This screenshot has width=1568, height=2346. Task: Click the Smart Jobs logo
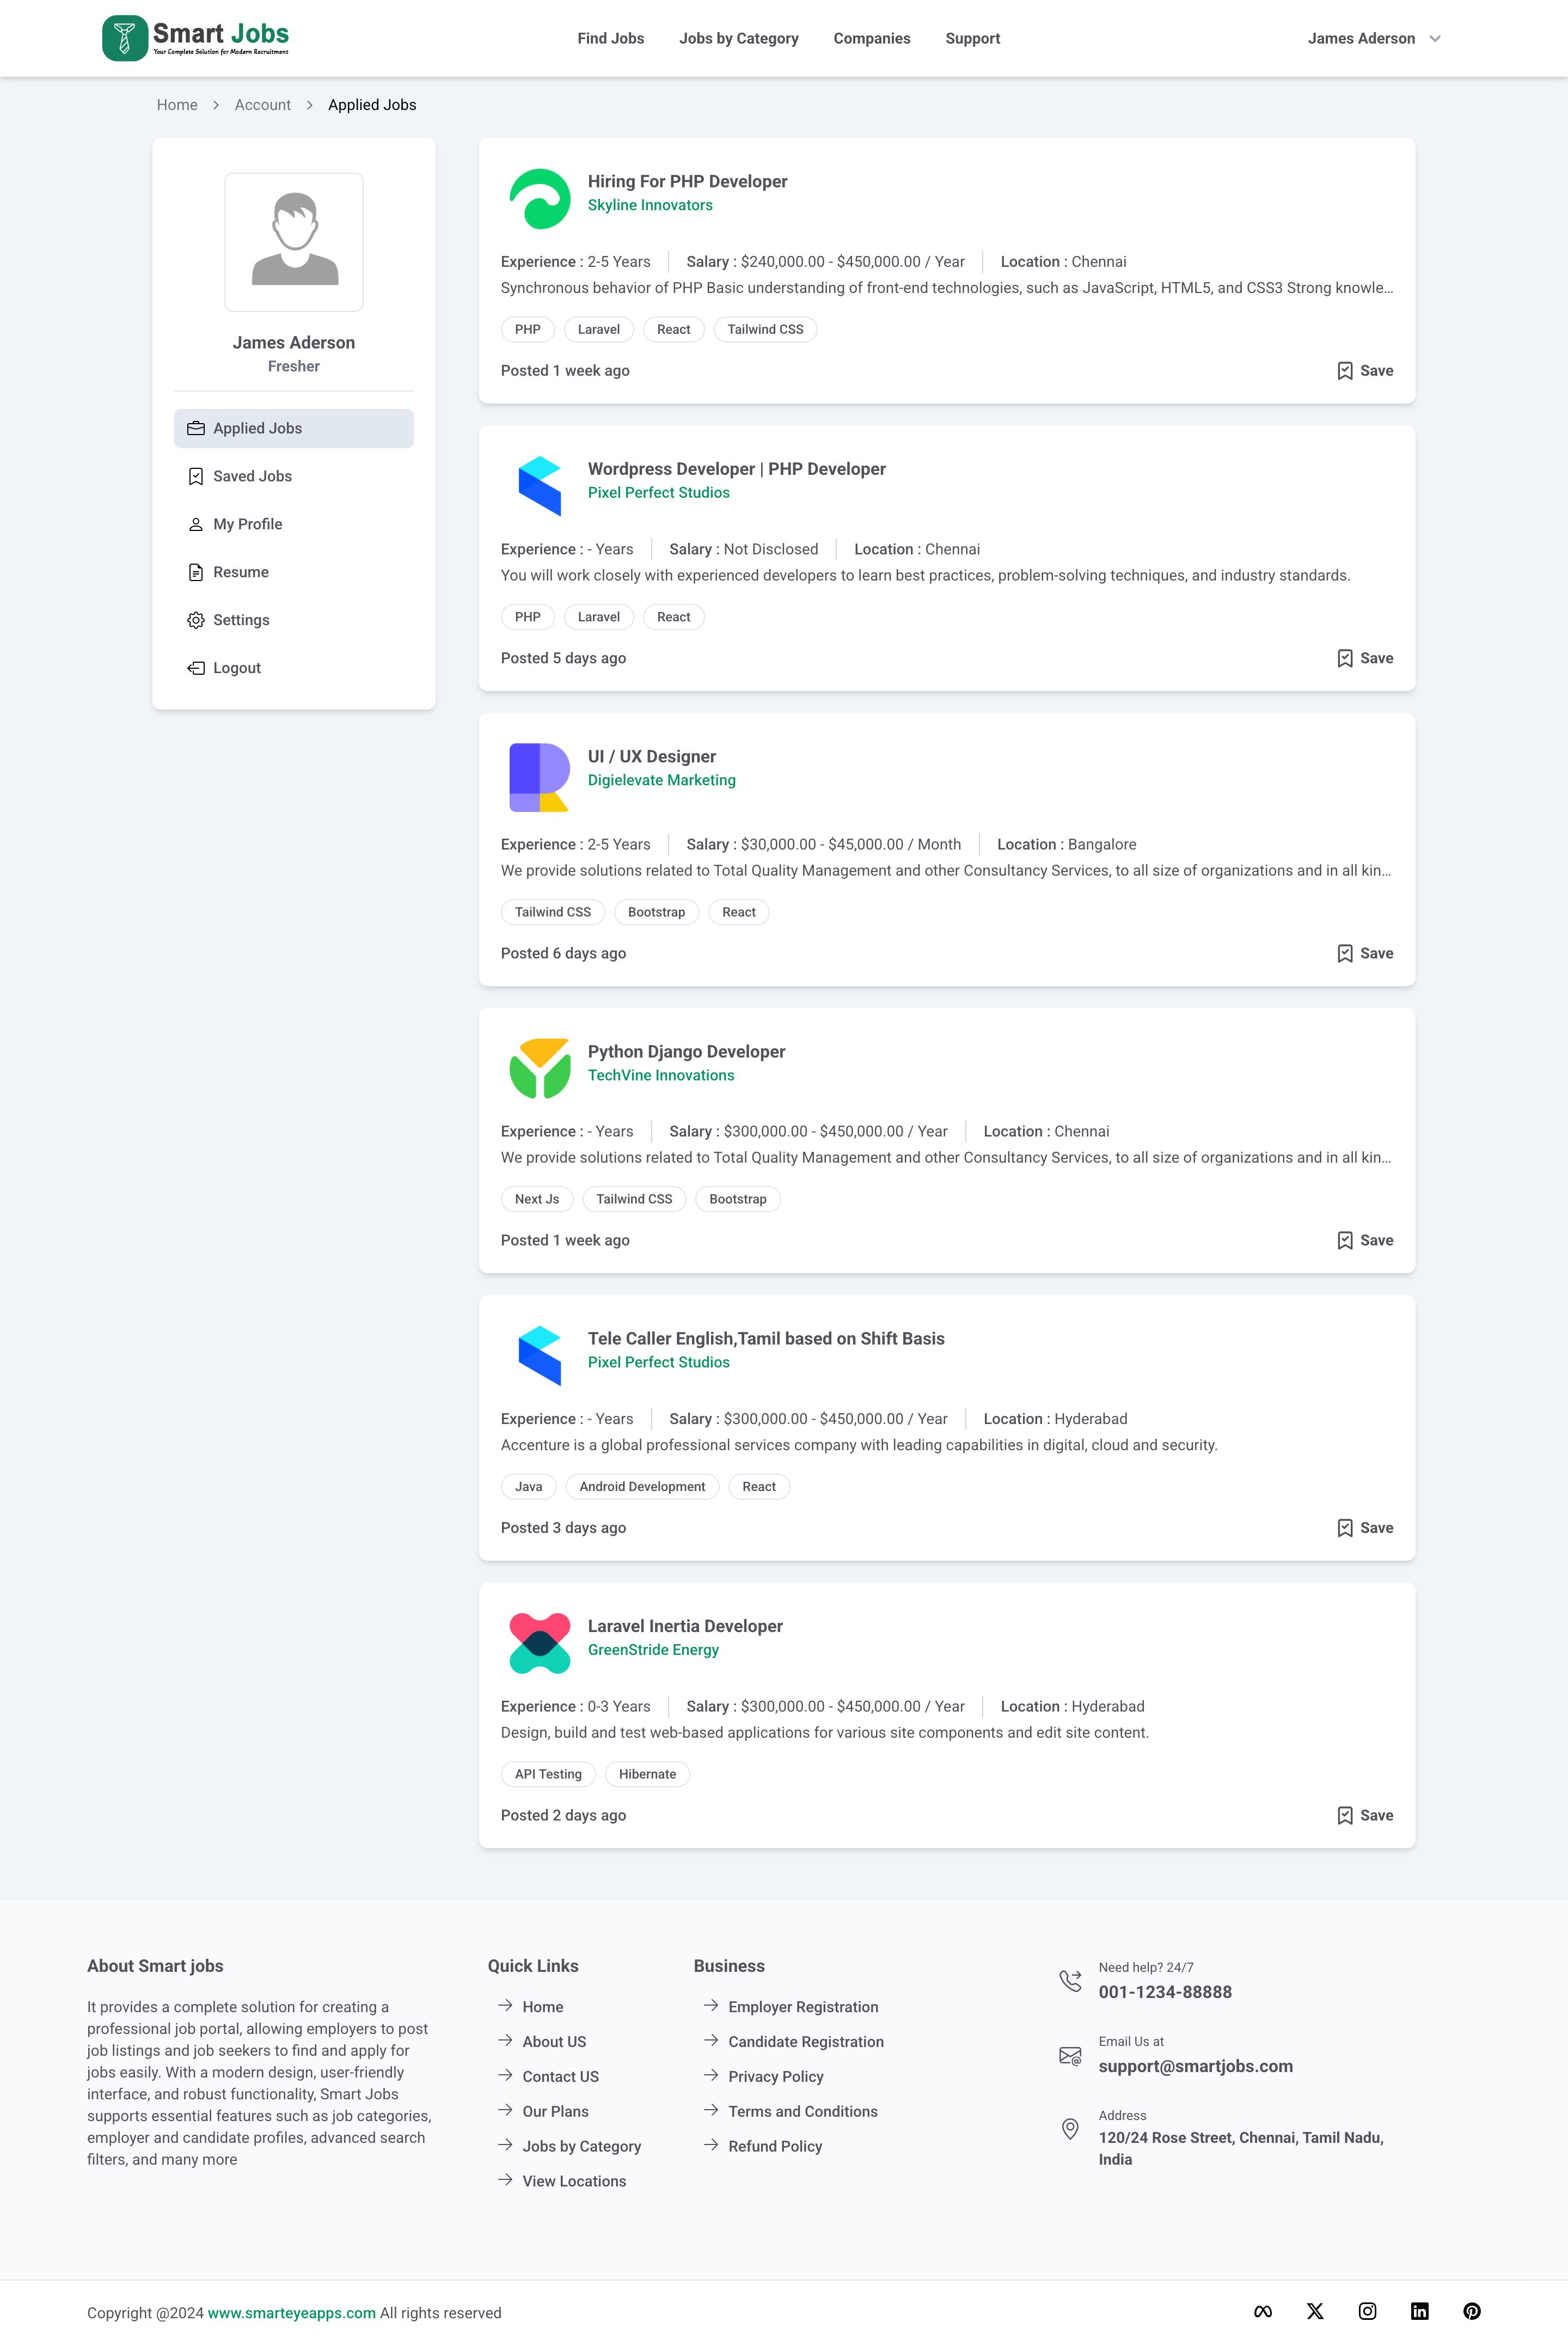pos(196,38)
